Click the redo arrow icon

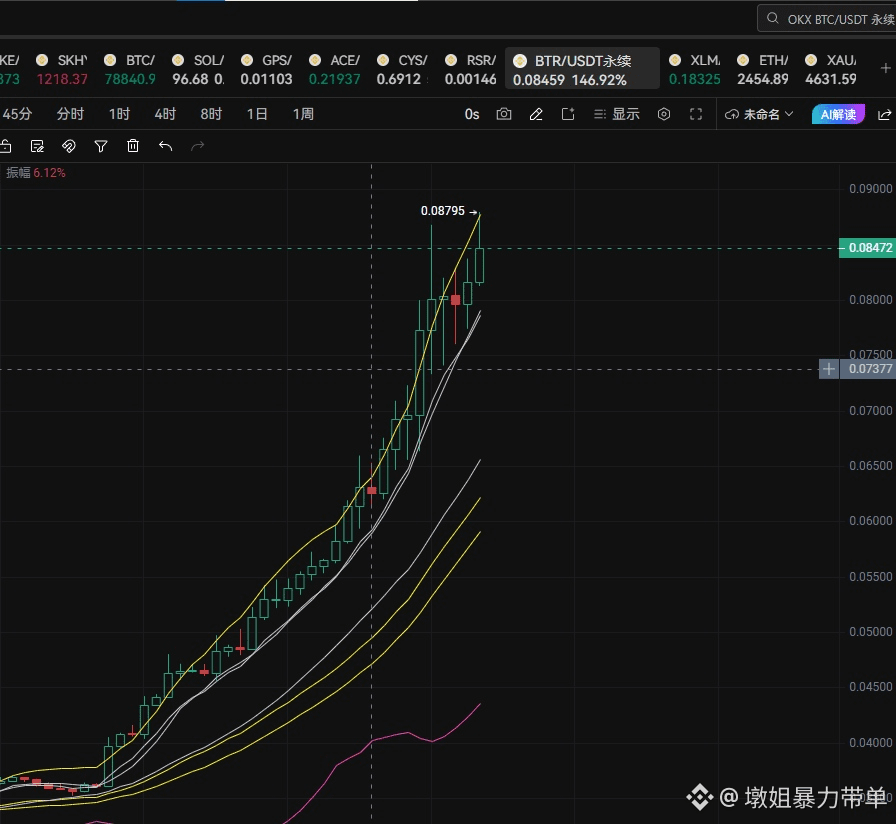coord(197,146)
